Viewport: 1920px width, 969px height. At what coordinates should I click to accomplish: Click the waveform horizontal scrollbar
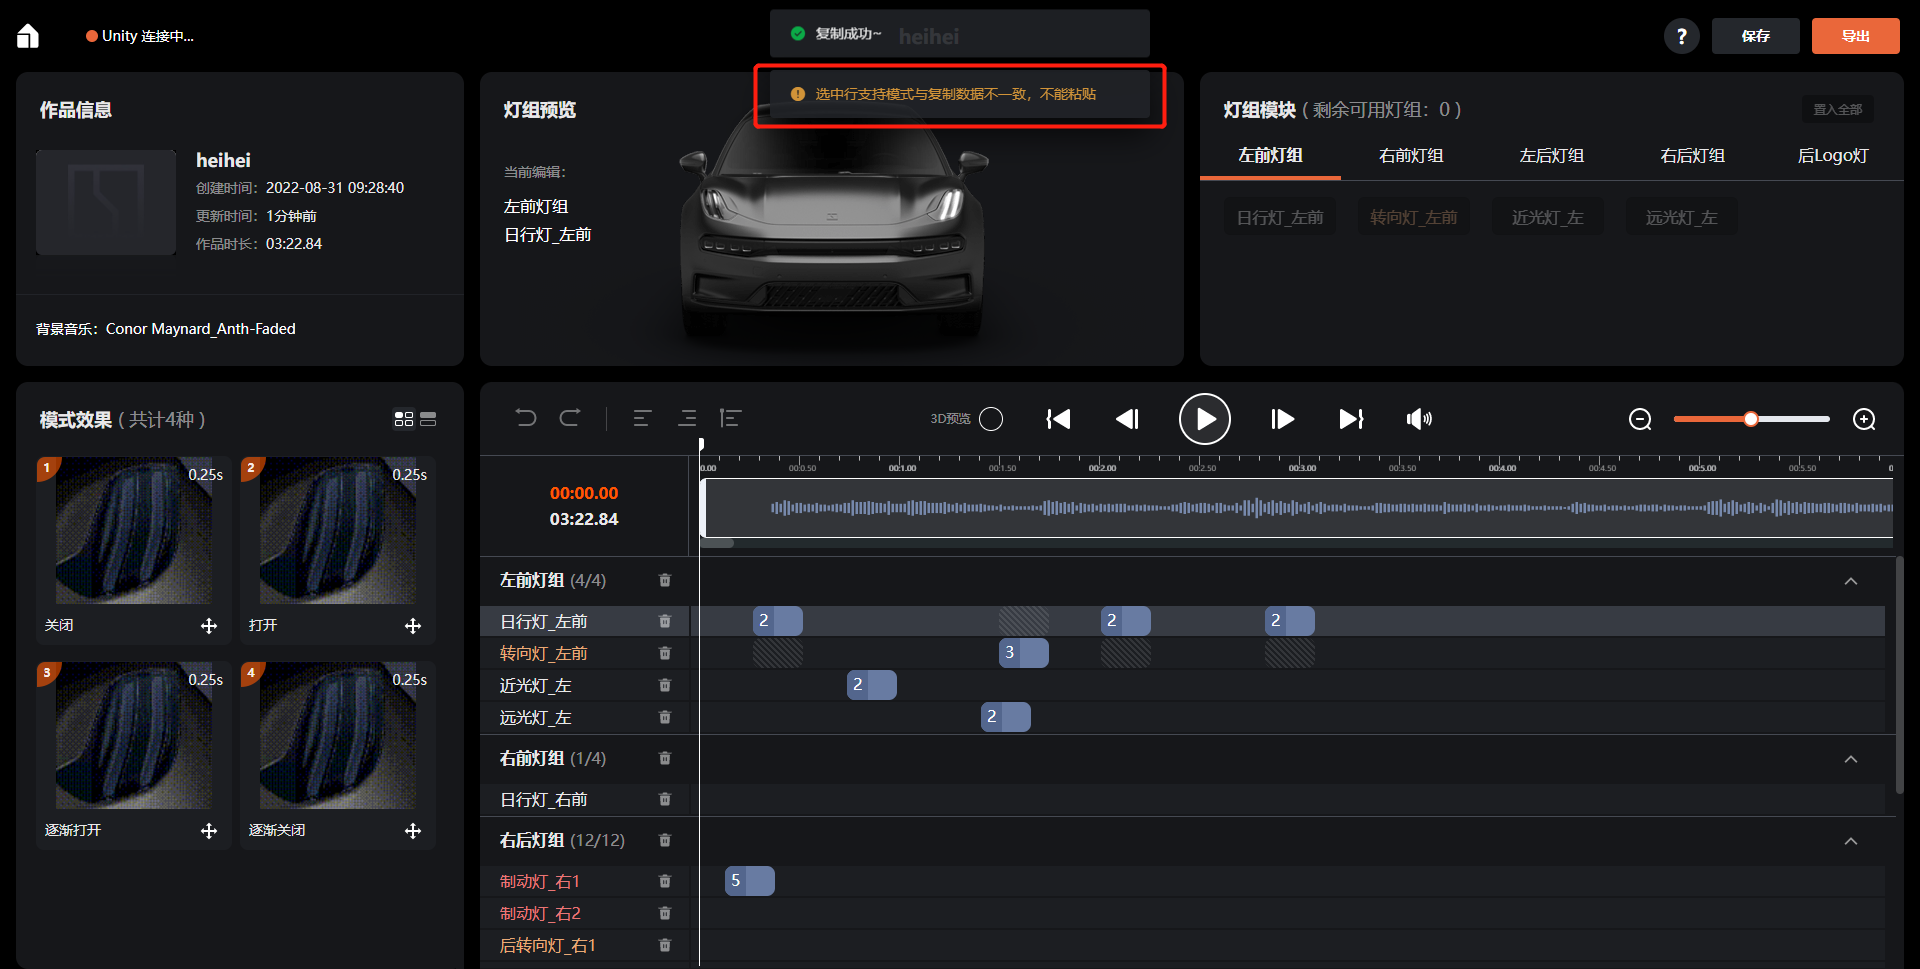[x=717, y=543]
